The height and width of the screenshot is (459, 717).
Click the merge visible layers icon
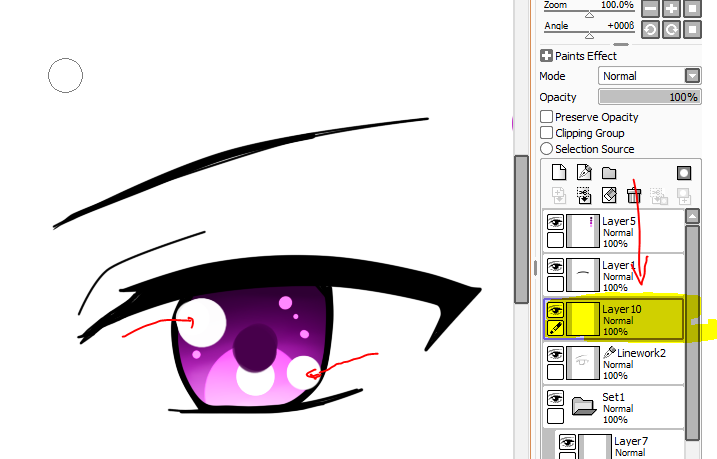[x=659, y=196]
